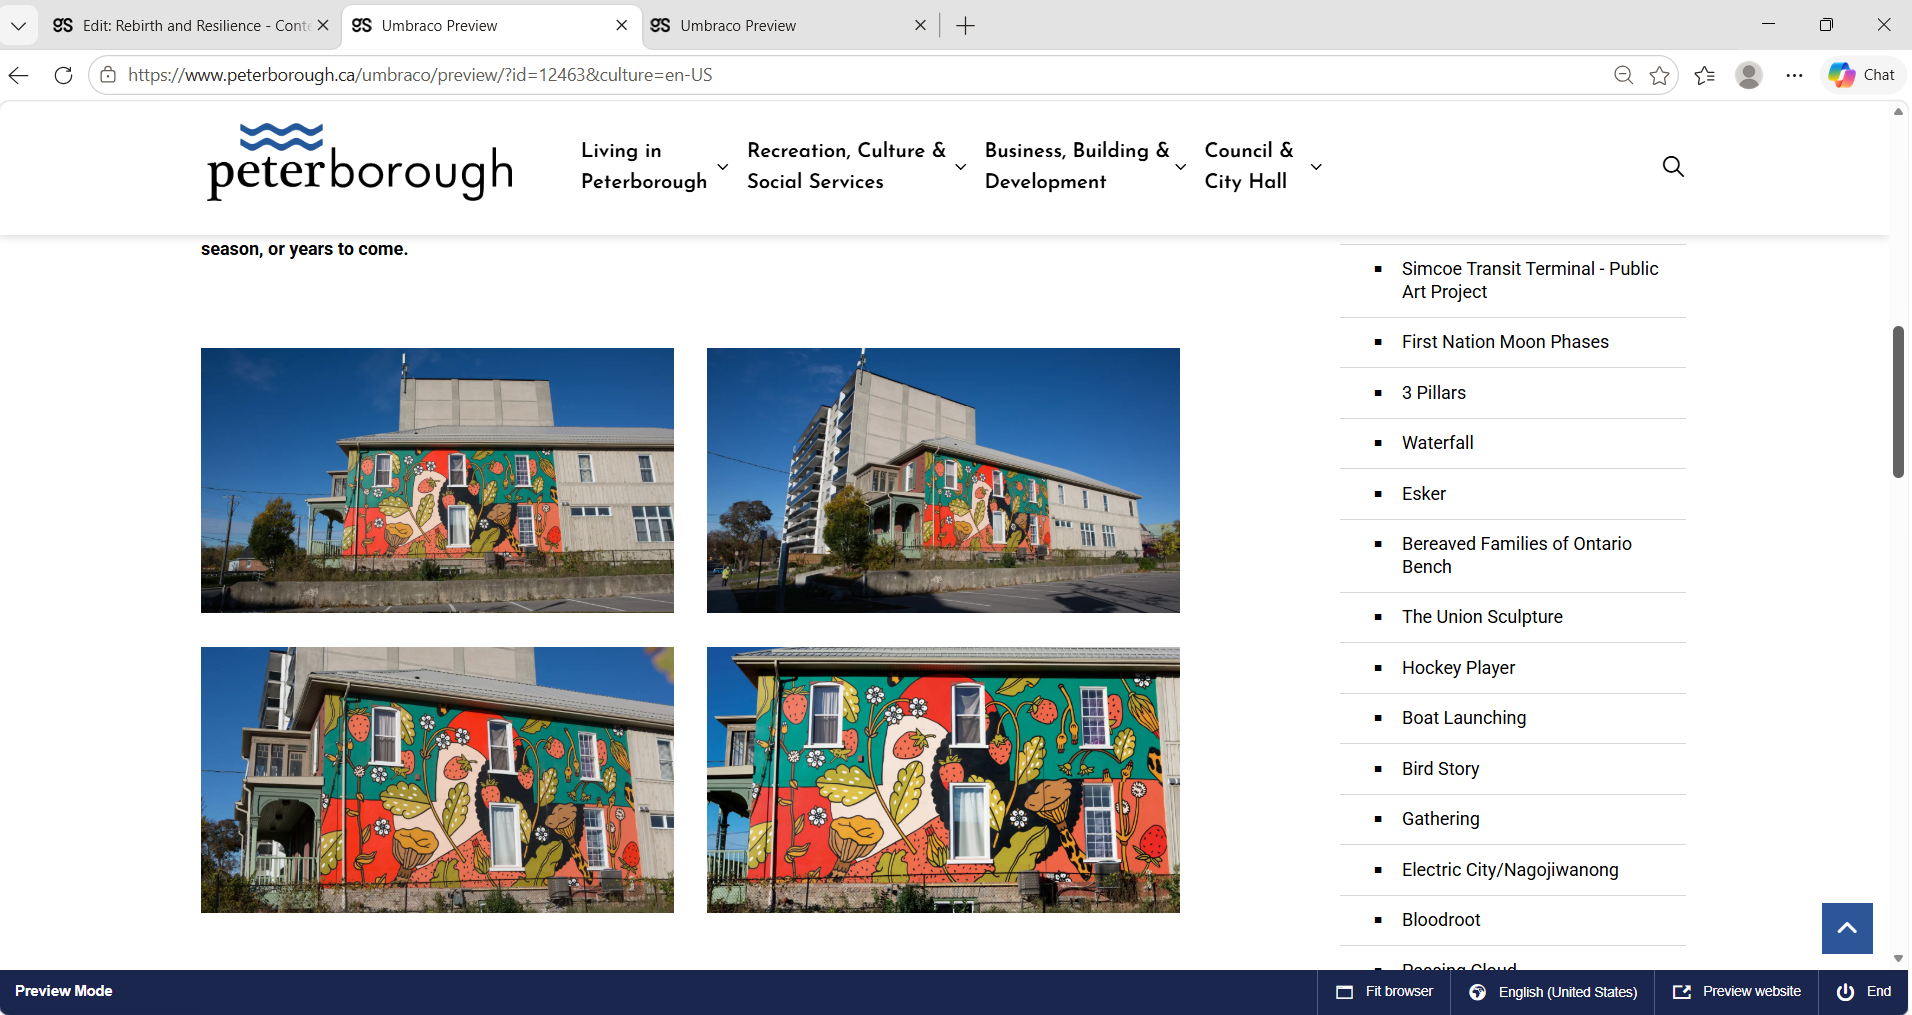Image resolution: width=1912 pixels, height=1015 pixels.
Task: Open First Nation Moon Phases link
Action: (x=1505, y=342)
